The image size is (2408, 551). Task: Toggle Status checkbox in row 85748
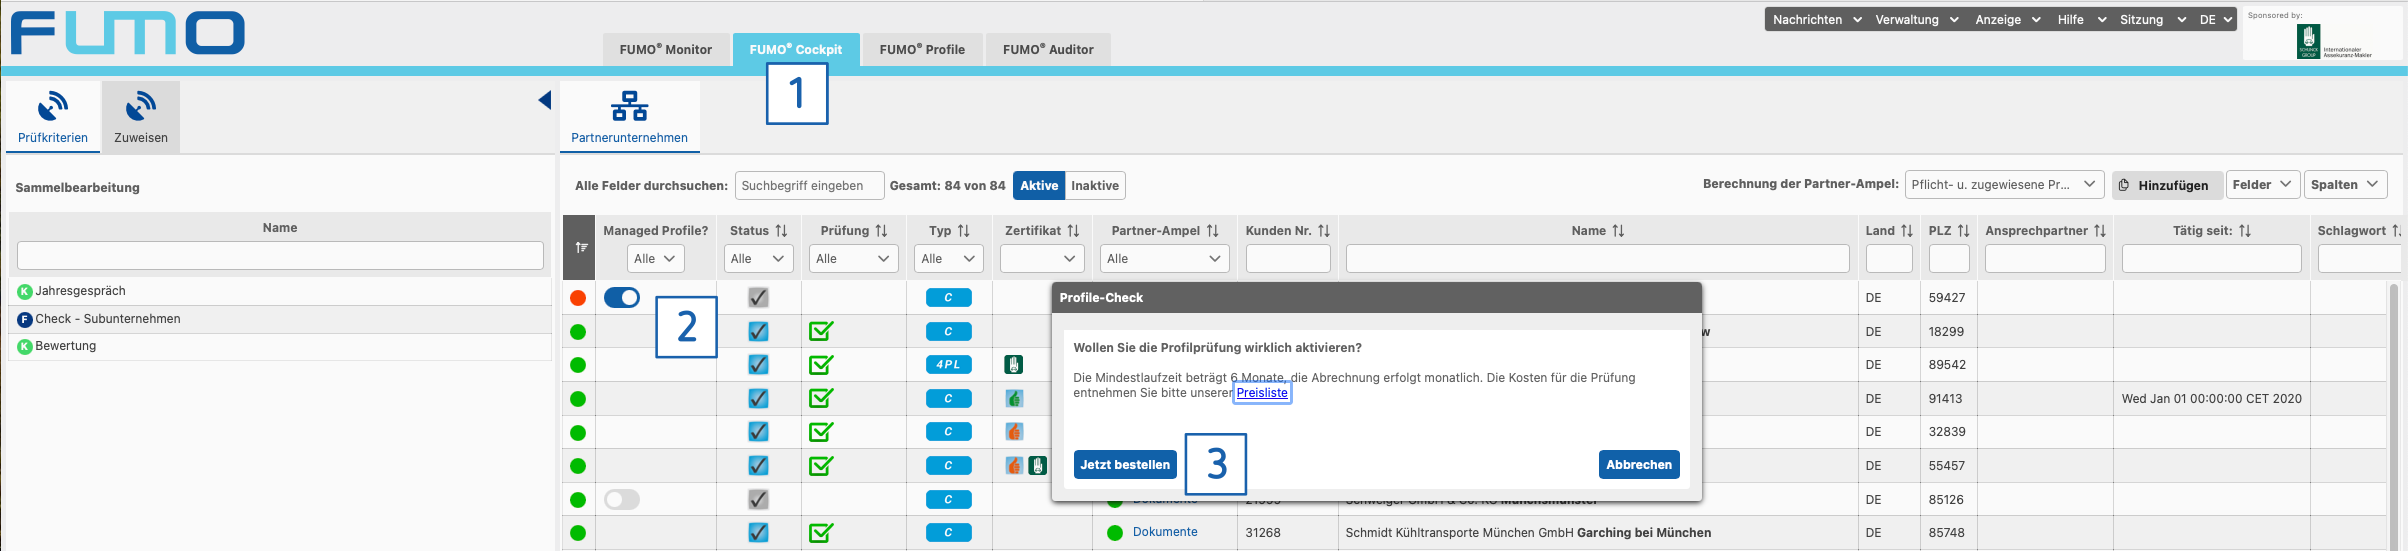click(x=758, y=533)
